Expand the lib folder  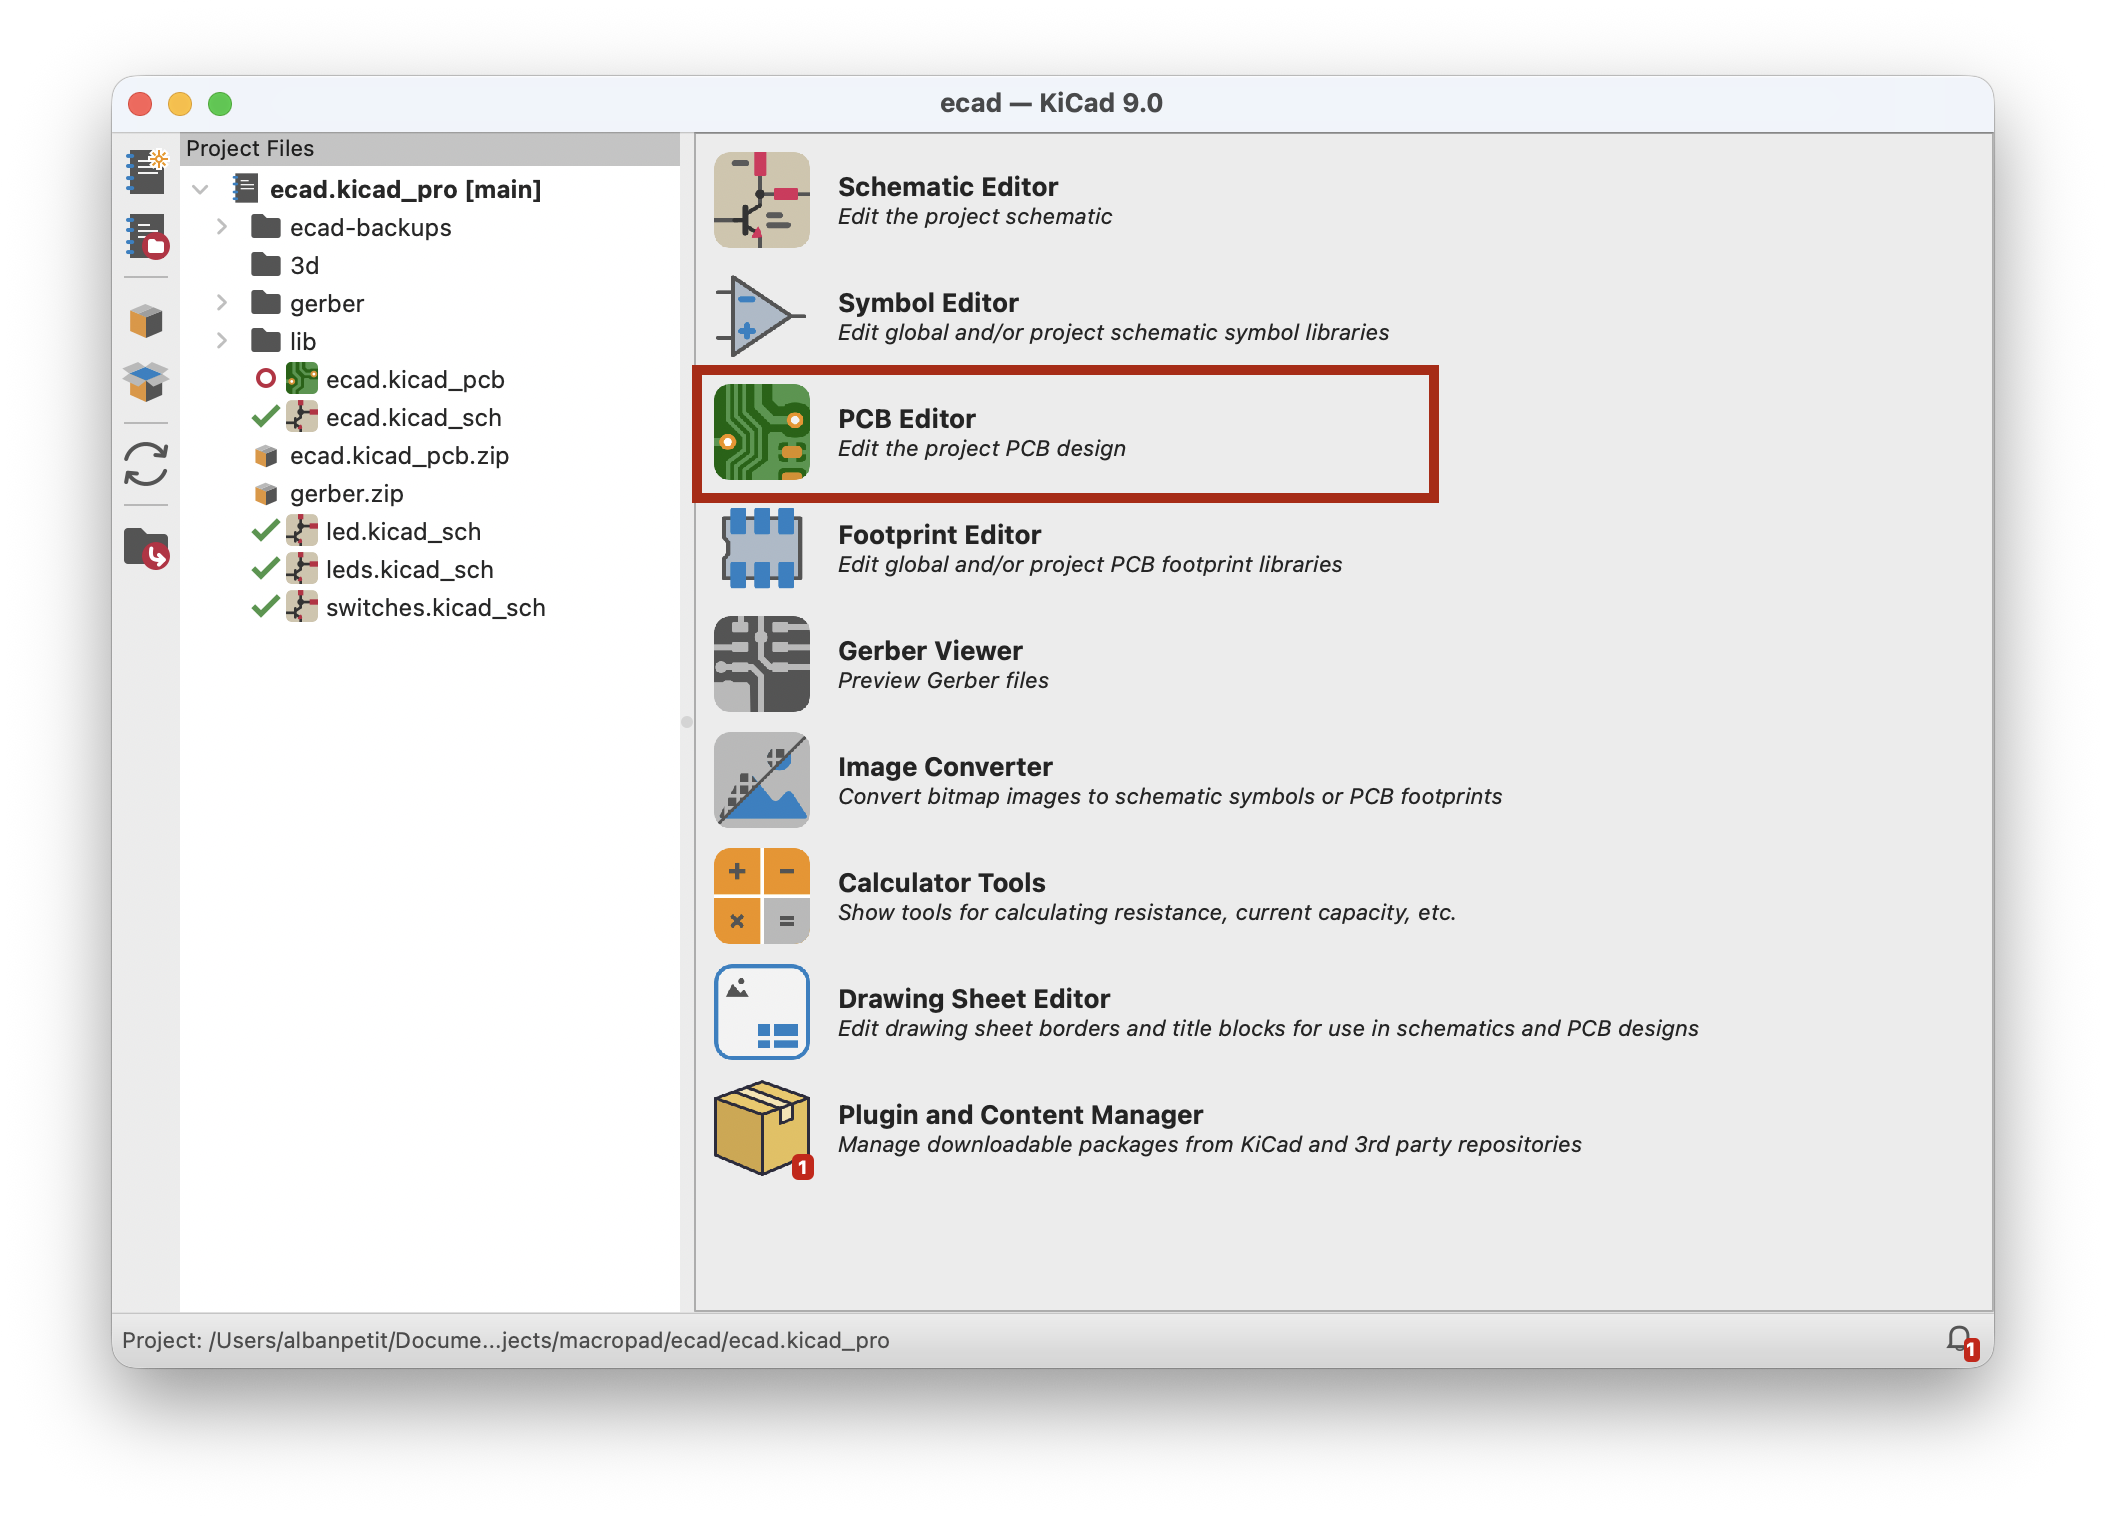tap(222, 341)
